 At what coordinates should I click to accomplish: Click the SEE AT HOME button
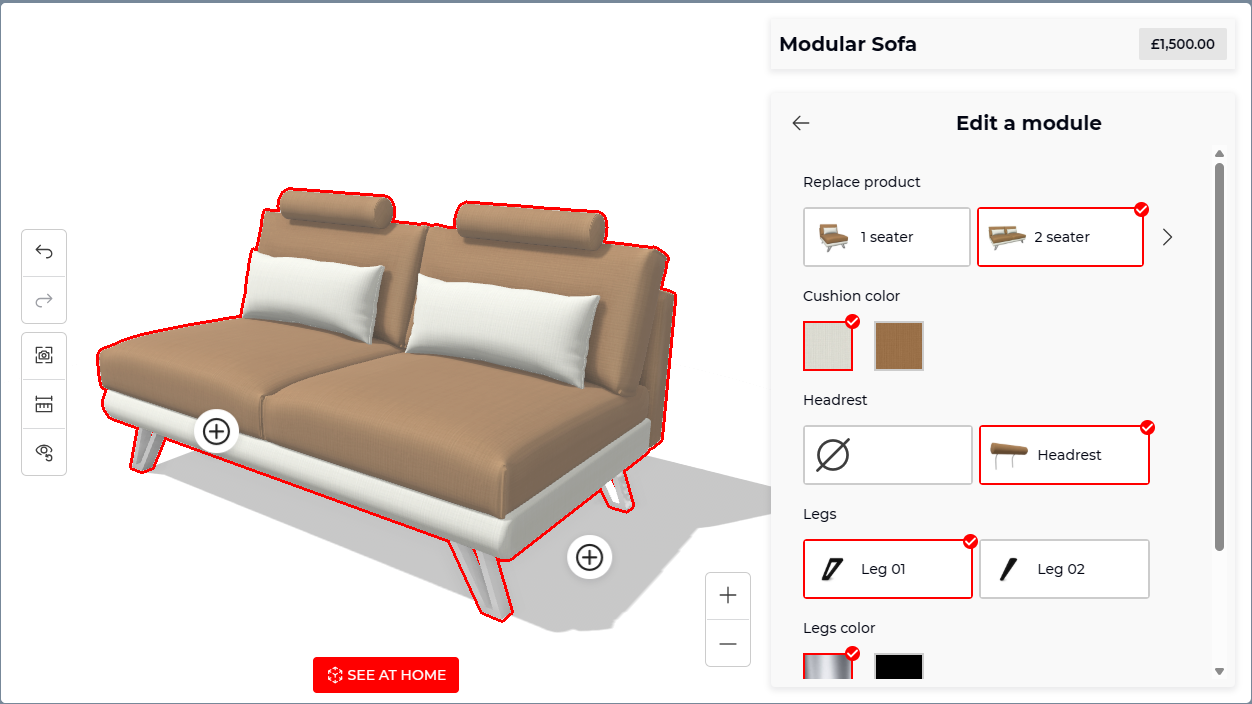[x=386, y=675]
